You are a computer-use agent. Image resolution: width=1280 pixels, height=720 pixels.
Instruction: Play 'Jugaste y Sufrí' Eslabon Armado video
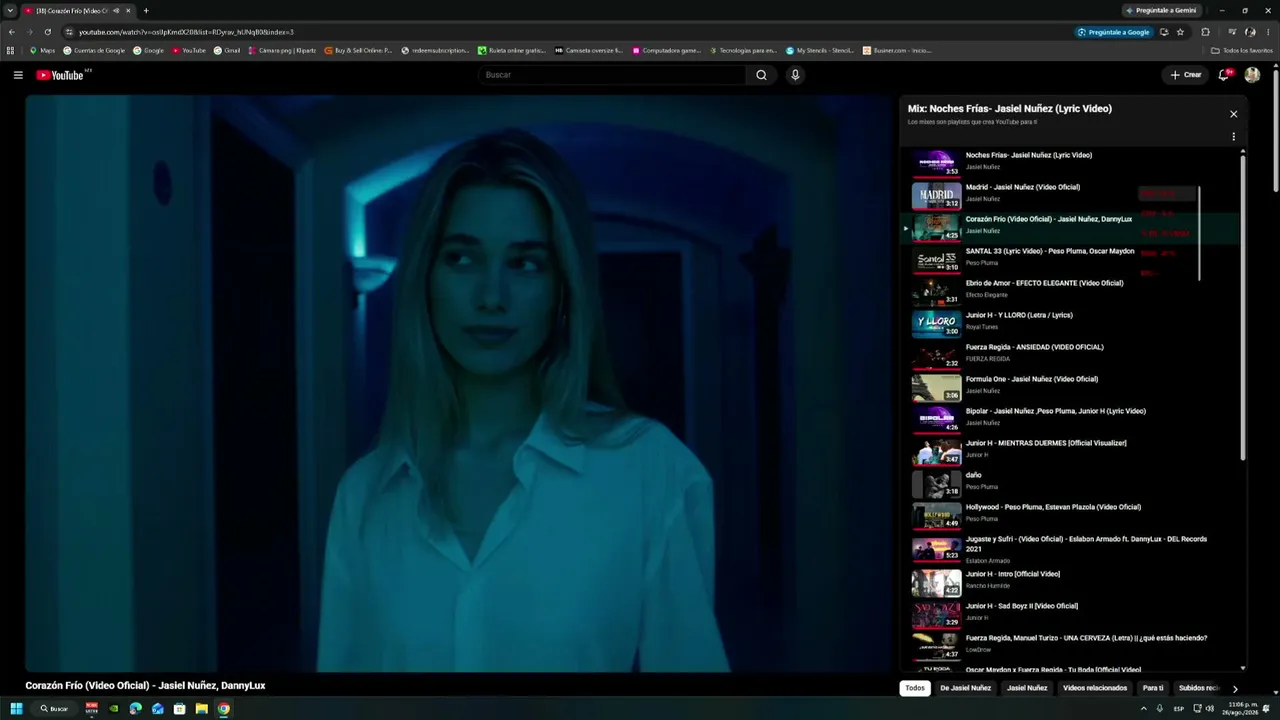click(936, 549)
